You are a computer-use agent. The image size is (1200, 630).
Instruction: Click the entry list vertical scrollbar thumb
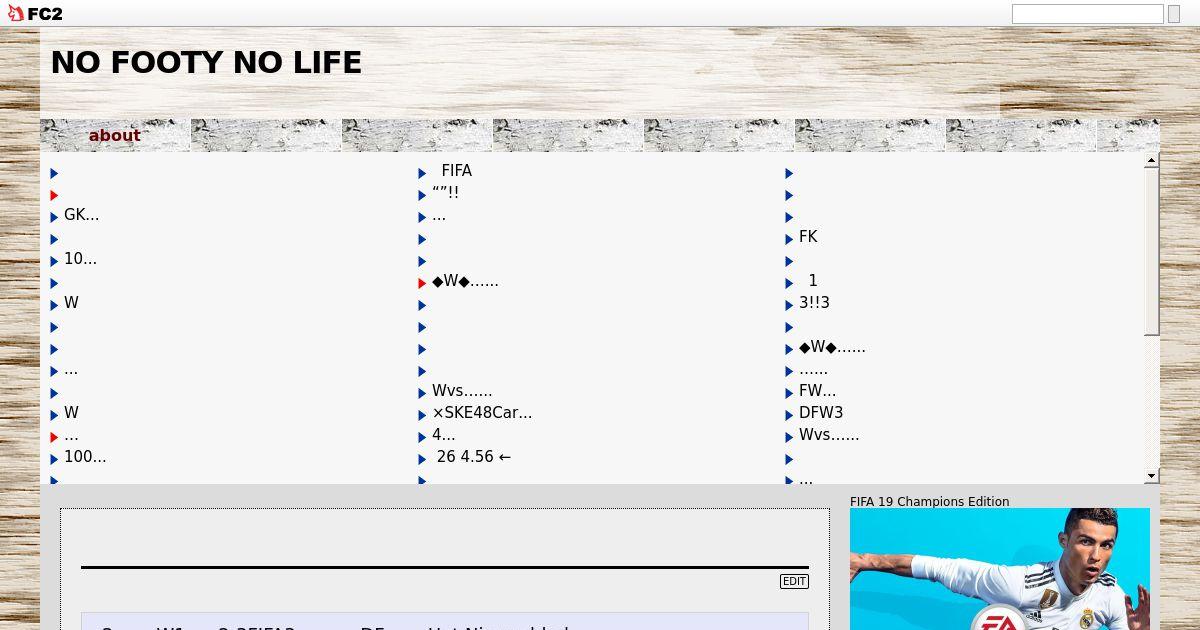pyautogui.click(x=1152, y=251)
